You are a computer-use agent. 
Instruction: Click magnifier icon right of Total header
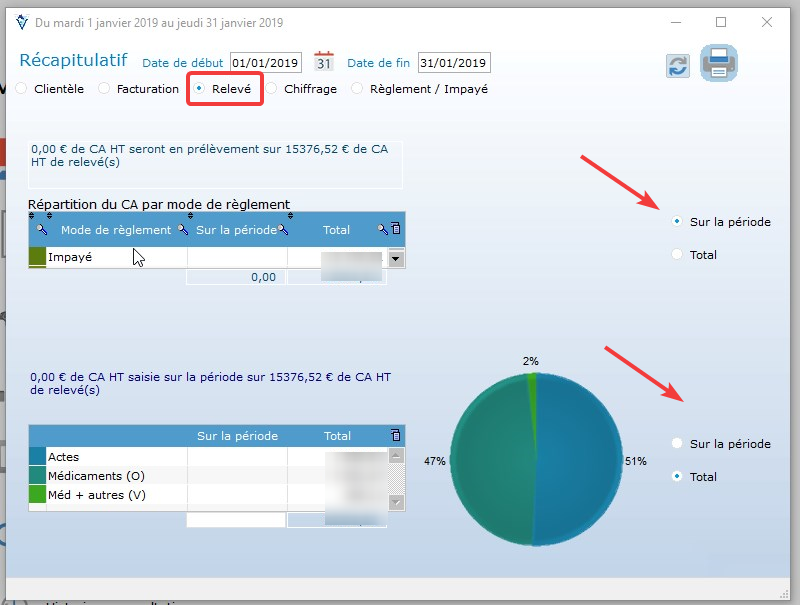pos(383,229)
